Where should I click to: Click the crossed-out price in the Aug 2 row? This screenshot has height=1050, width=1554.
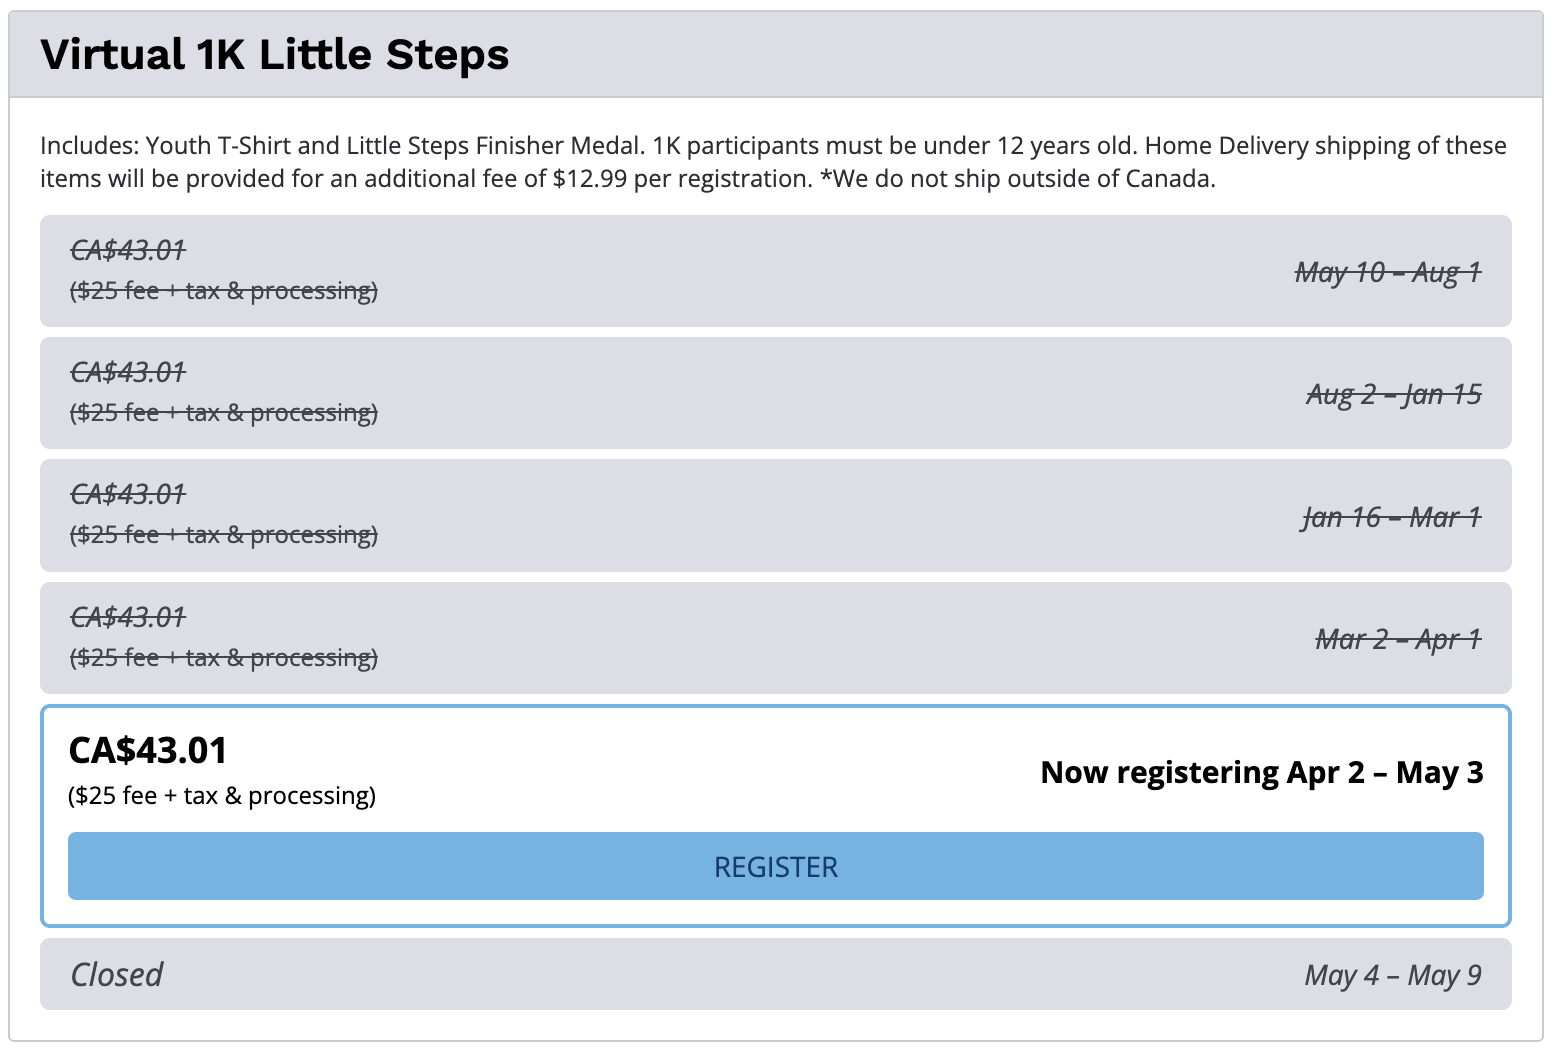pyautogui.click(x=128, y=372)
